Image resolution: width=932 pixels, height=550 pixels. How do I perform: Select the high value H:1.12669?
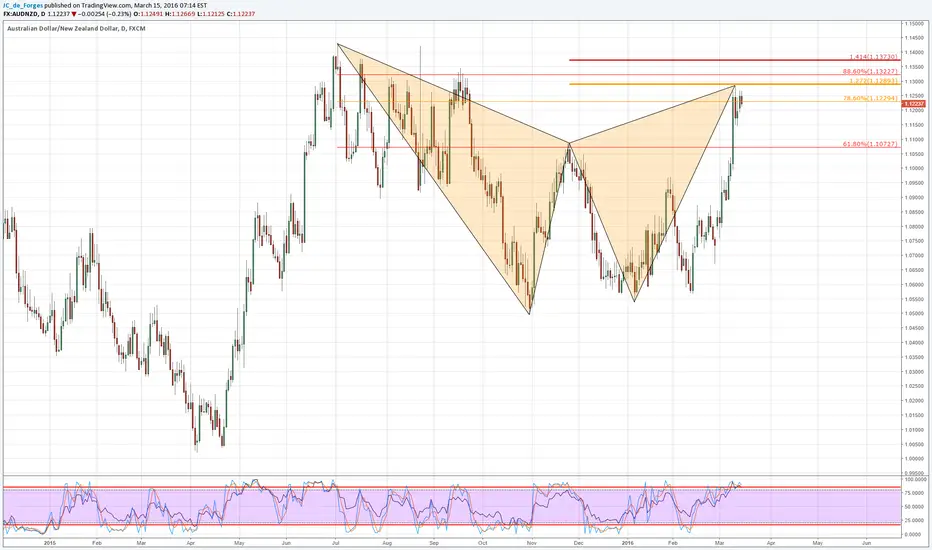[x=181, y=13]
